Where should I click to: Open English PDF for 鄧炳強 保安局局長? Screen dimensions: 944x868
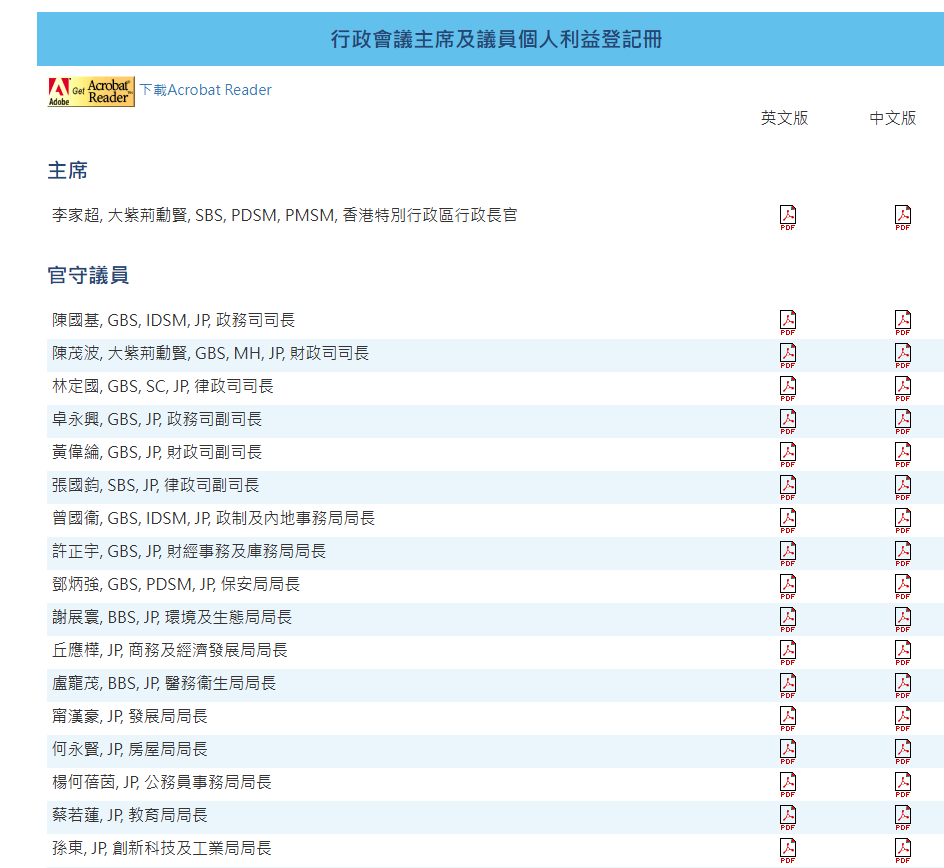(x=788, y=586)
